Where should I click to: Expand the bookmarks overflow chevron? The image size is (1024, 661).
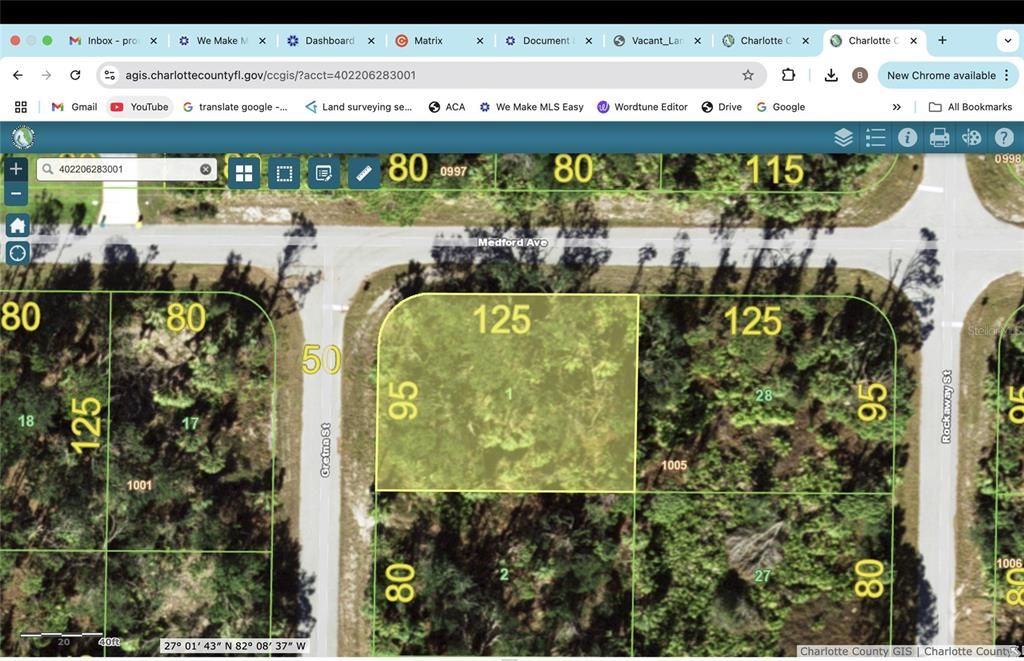tap(897, 107)
